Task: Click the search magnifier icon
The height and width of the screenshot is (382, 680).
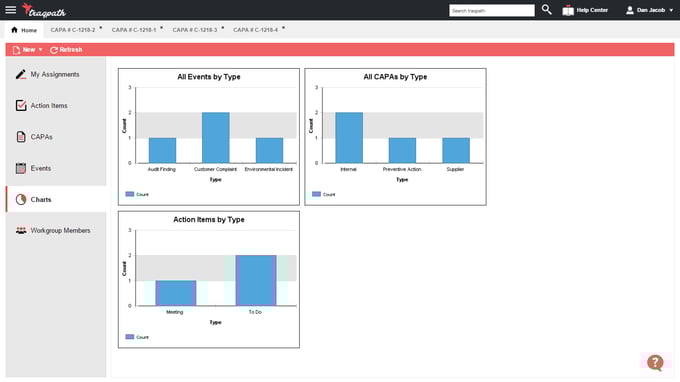Action: pos(546,10)
